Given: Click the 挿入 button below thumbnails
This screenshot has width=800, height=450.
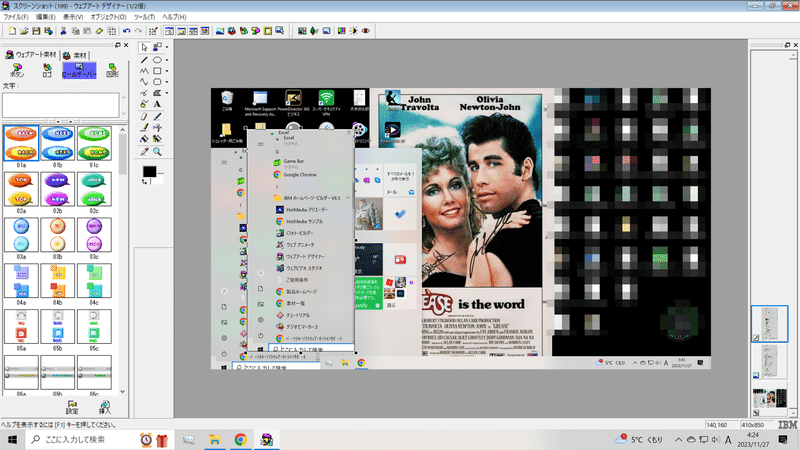Looking at the screenshot, I should click(105, 407).
